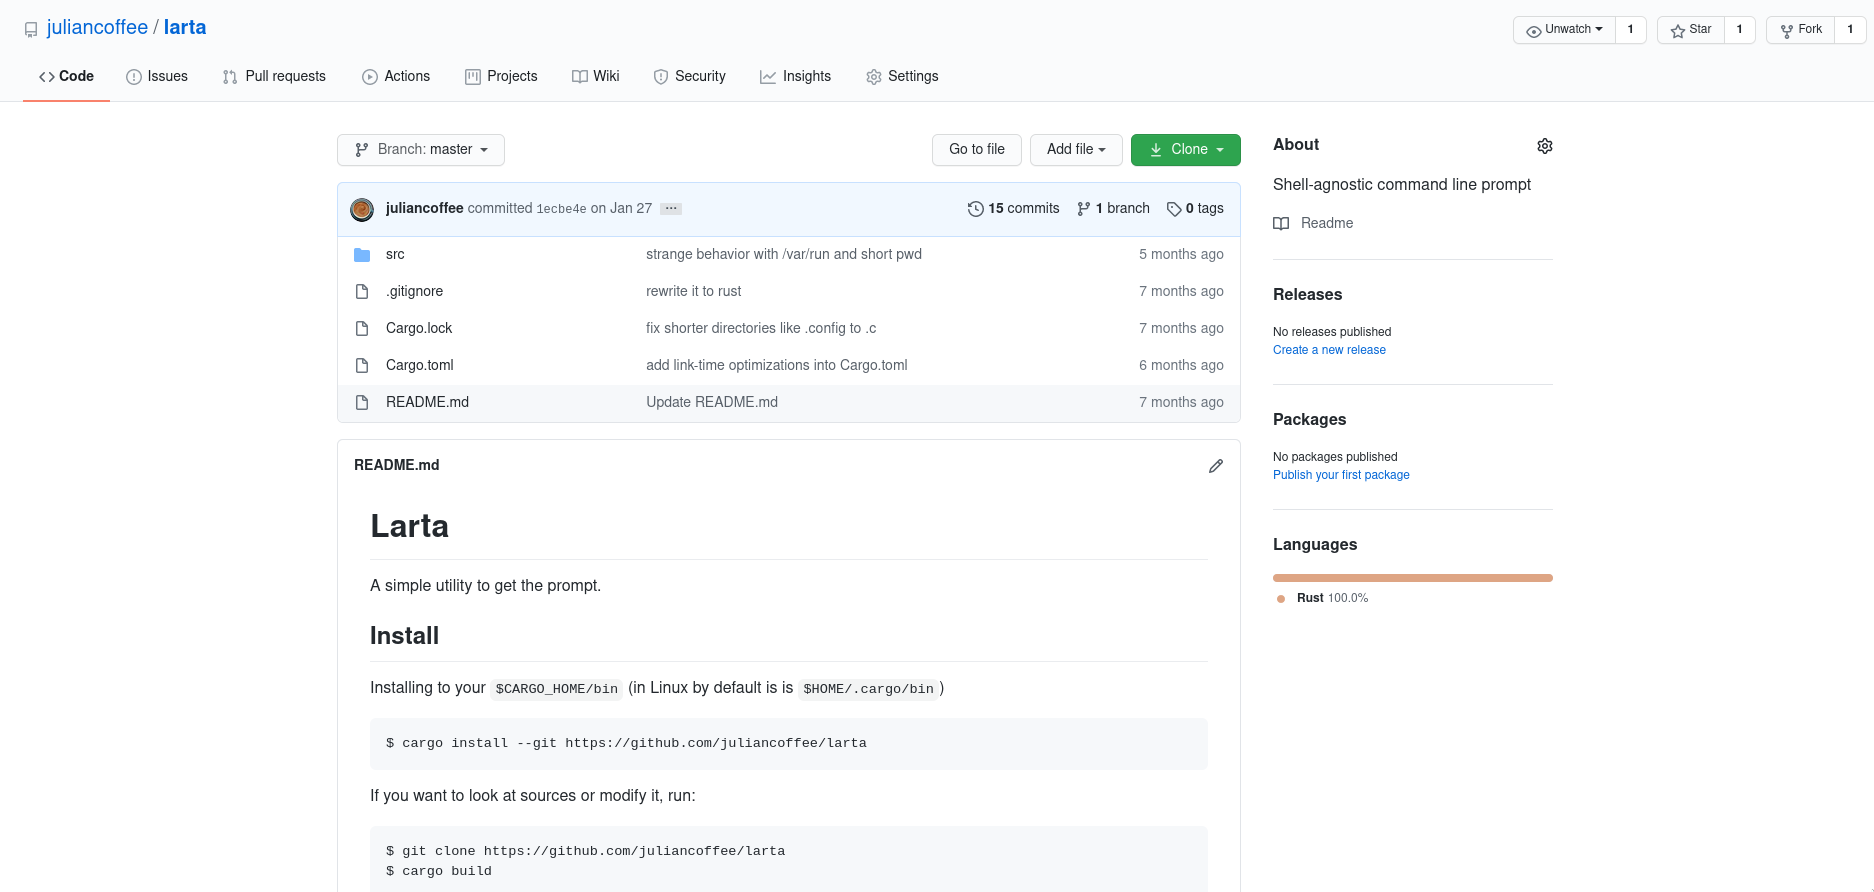Expand the Add file dropdown
The height and width of the screenshot is (892, 1874).
click(x=1076, y=149)
